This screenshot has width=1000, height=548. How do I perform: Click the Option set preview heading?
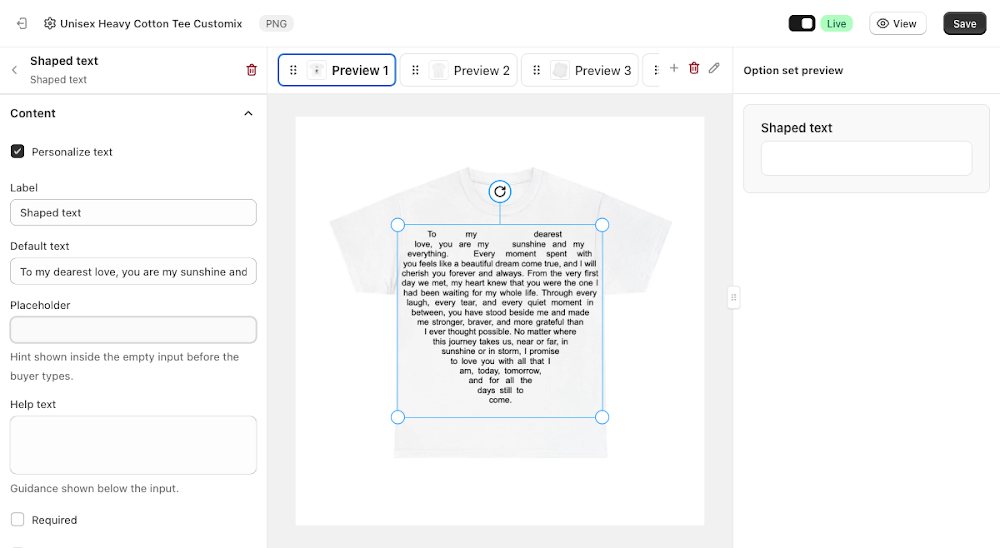(793, 70)
